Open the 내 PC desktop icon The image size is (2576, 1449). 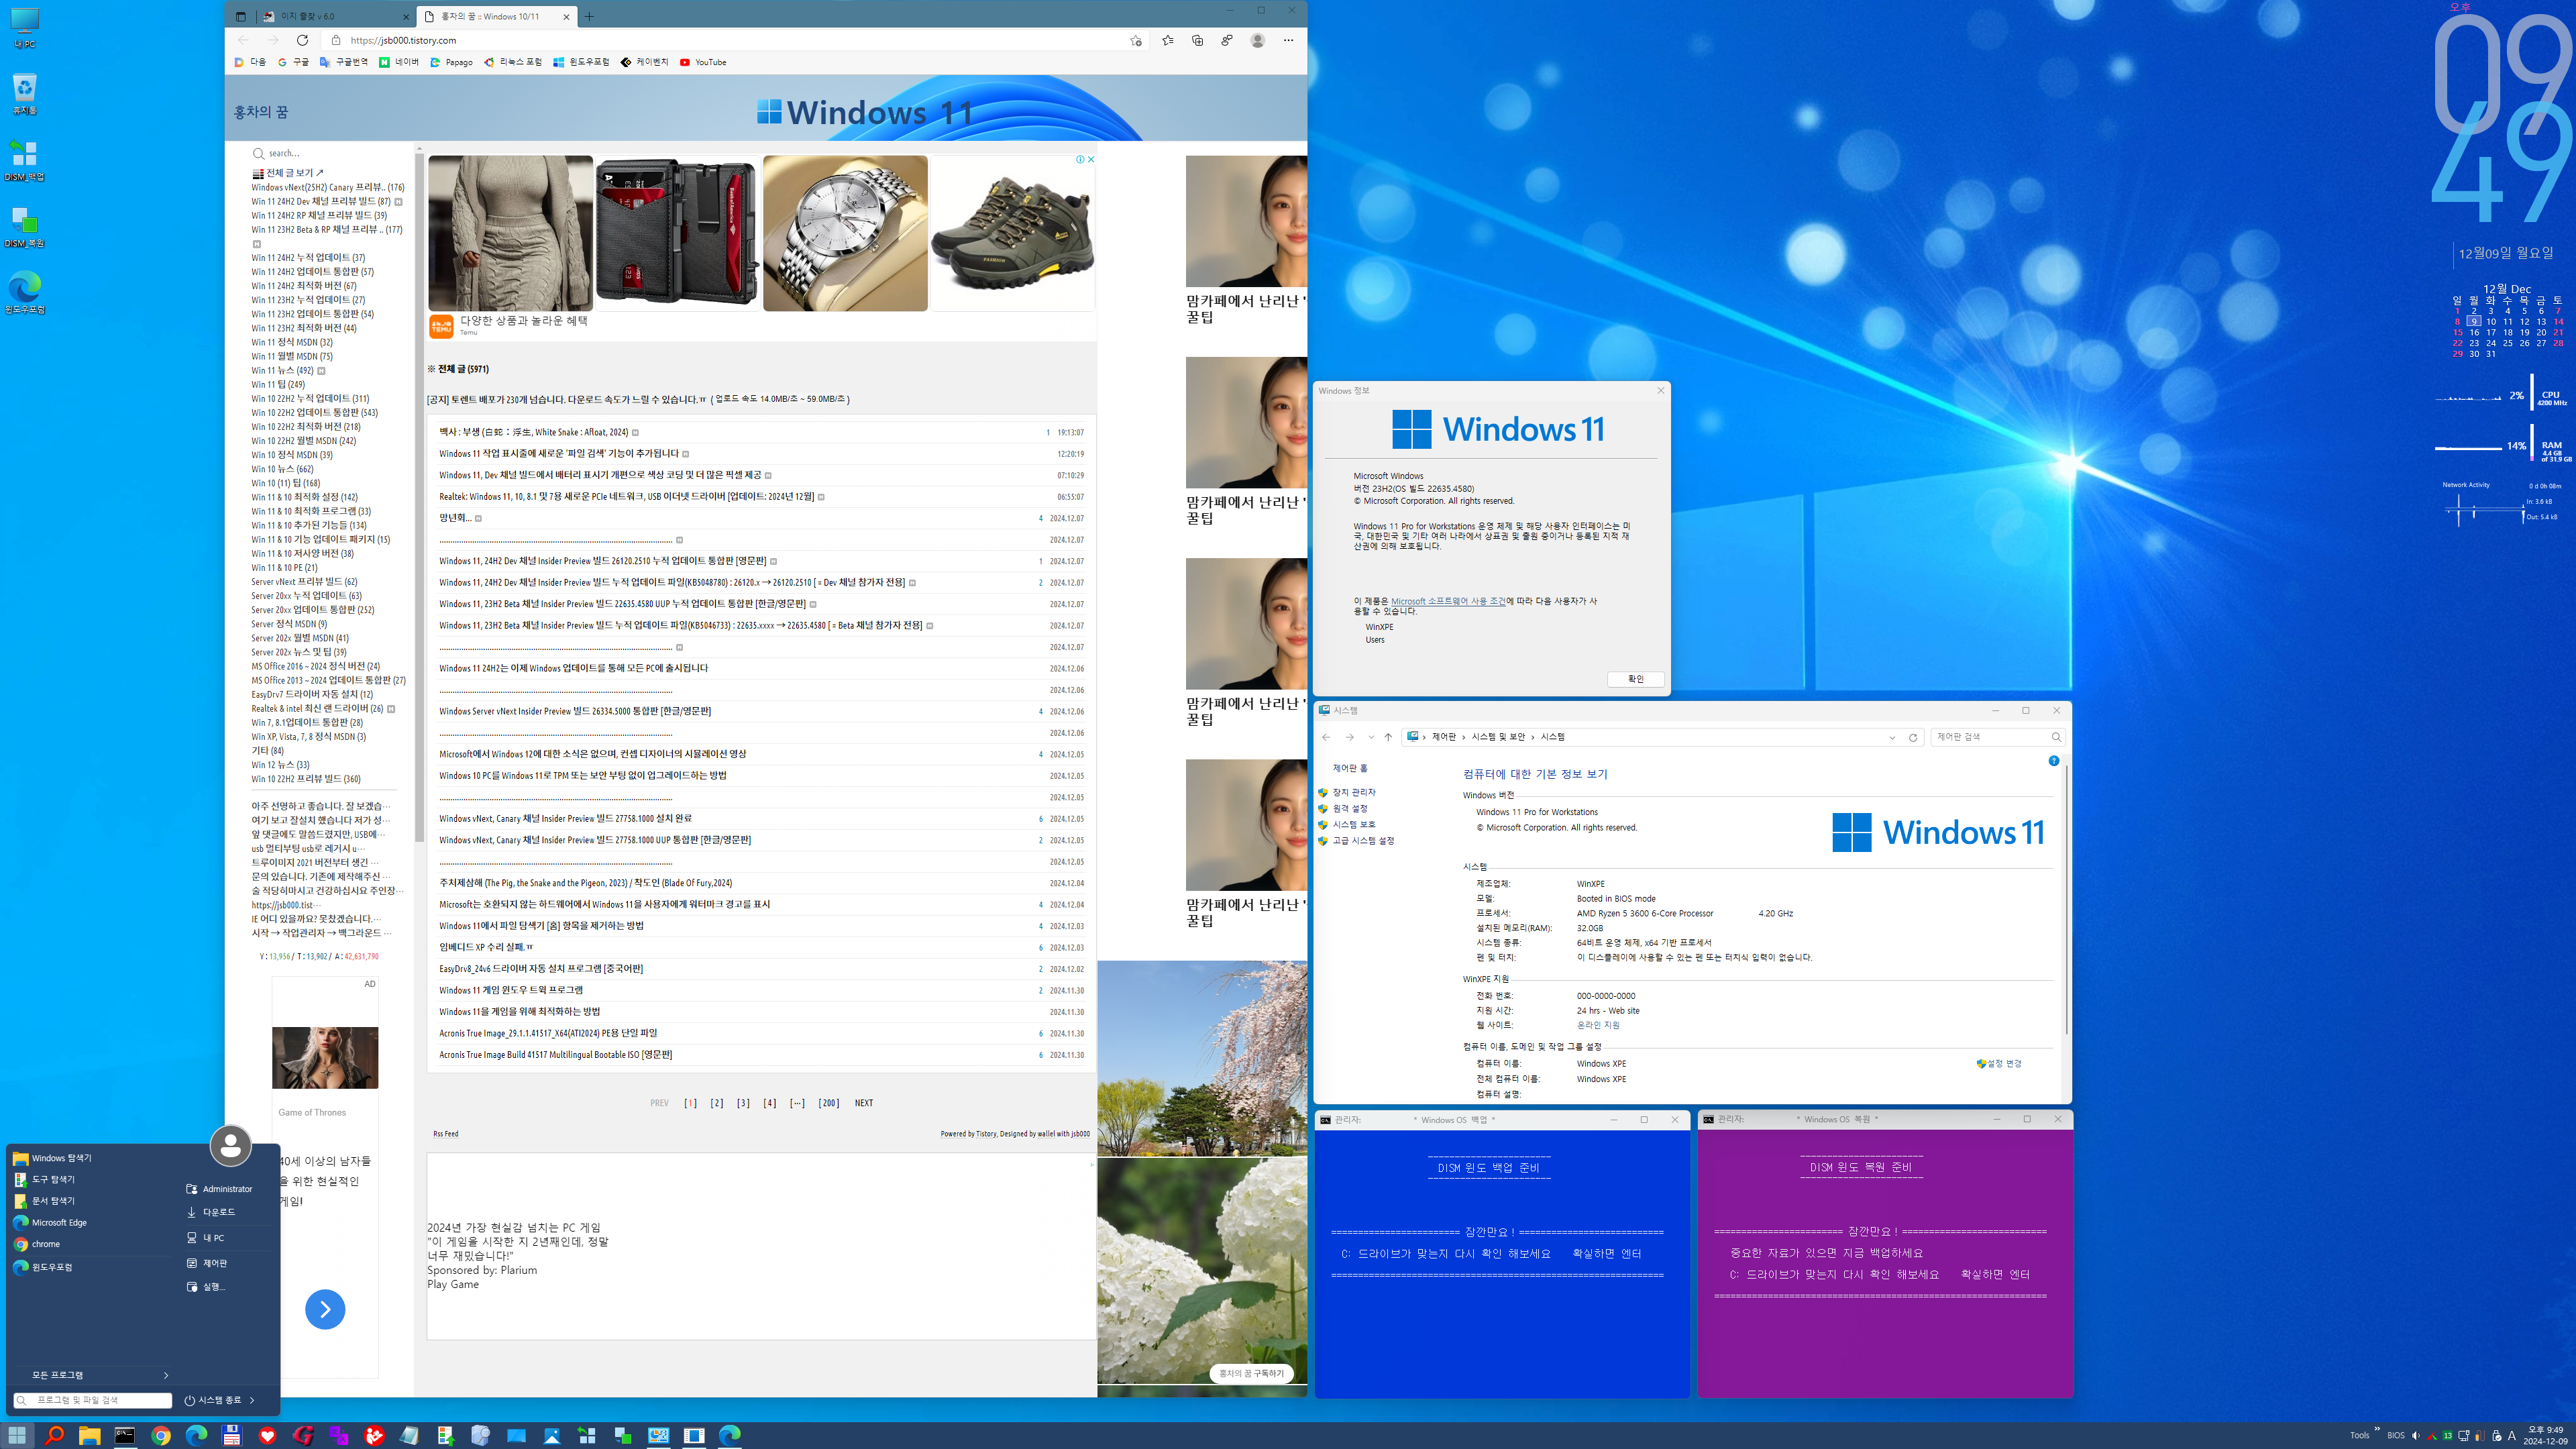(24, 28)
